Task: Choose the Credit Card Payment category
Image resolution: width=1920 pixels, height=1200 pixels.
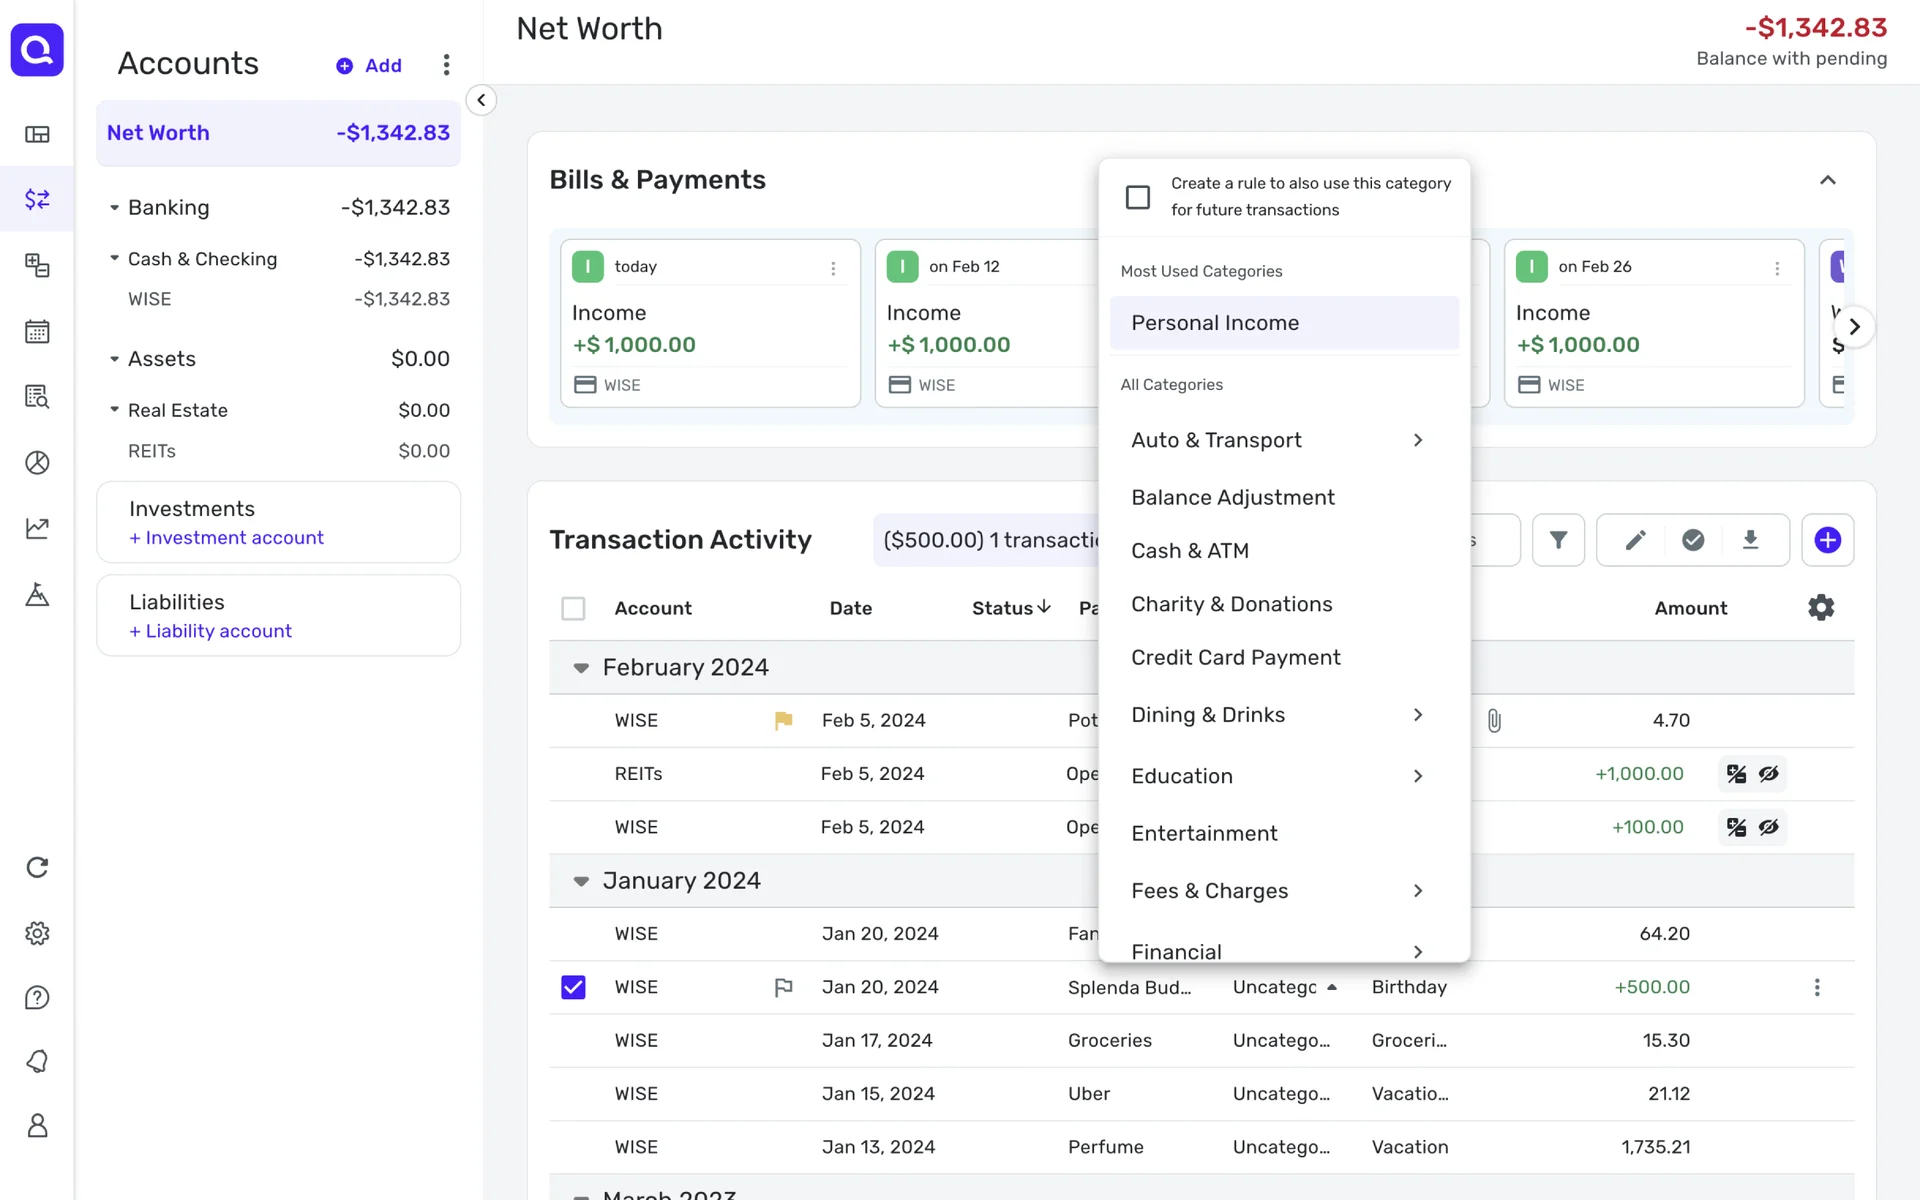Action: [x=1235, y=657]
